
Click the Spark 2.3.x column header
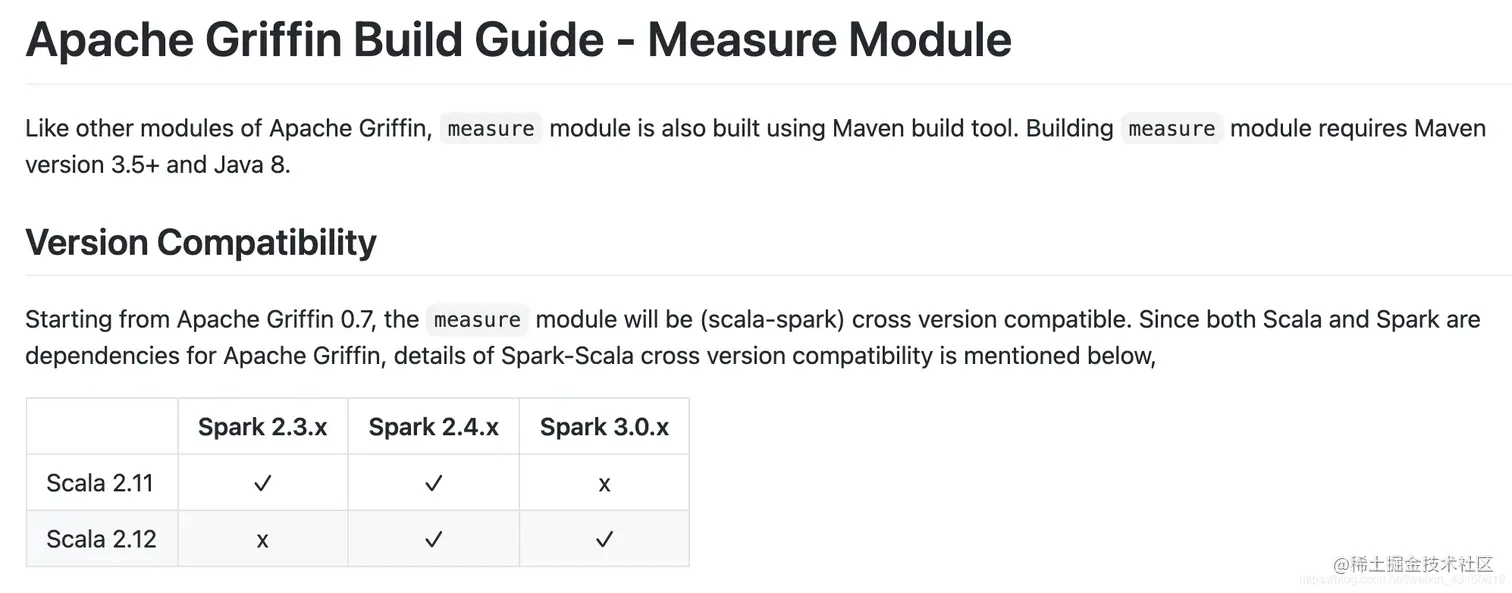263,427
